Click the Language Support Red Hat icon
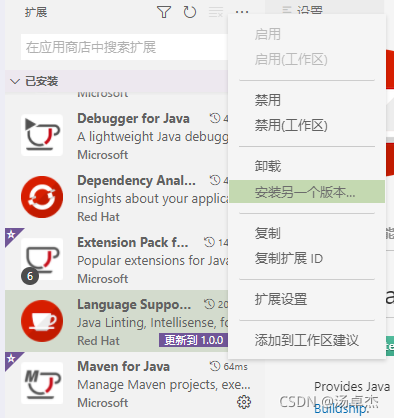 (x=42, y=321)
